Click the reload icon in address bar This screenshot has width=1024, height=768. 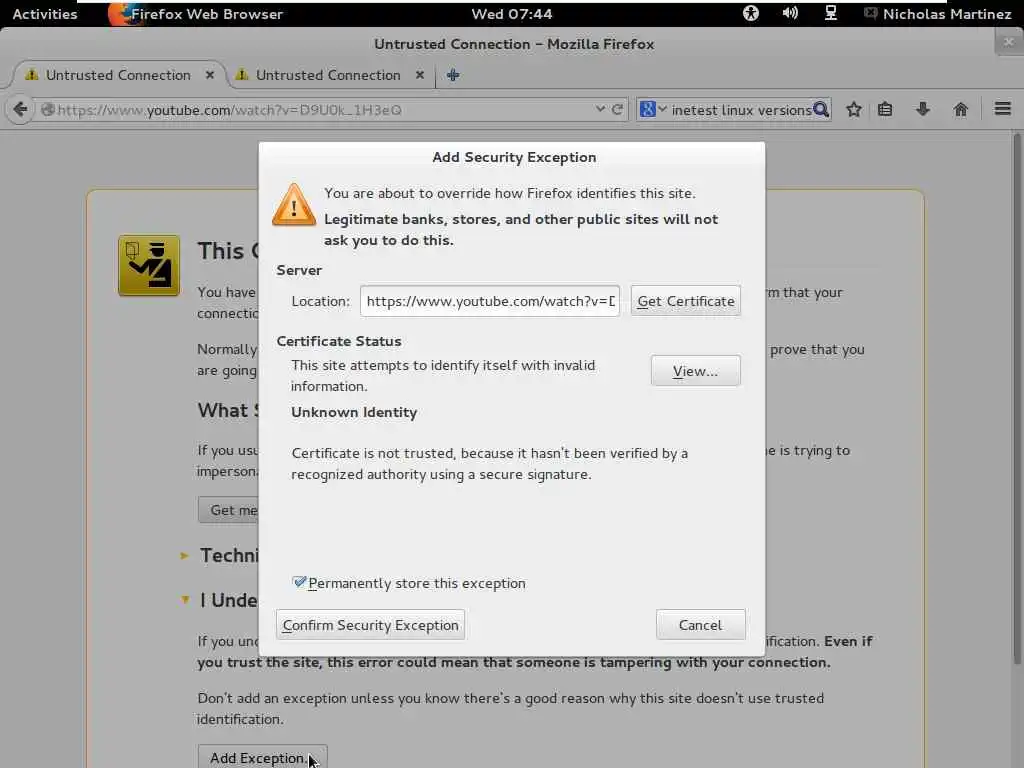617,109
